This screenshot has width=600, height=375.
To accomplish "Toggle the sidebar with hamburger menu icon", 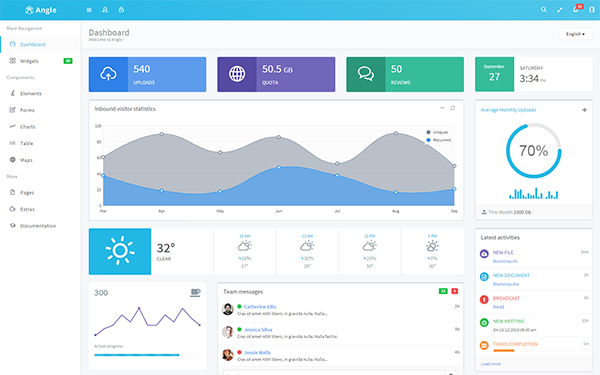I will pyautogui.click(x=89, y=10).
